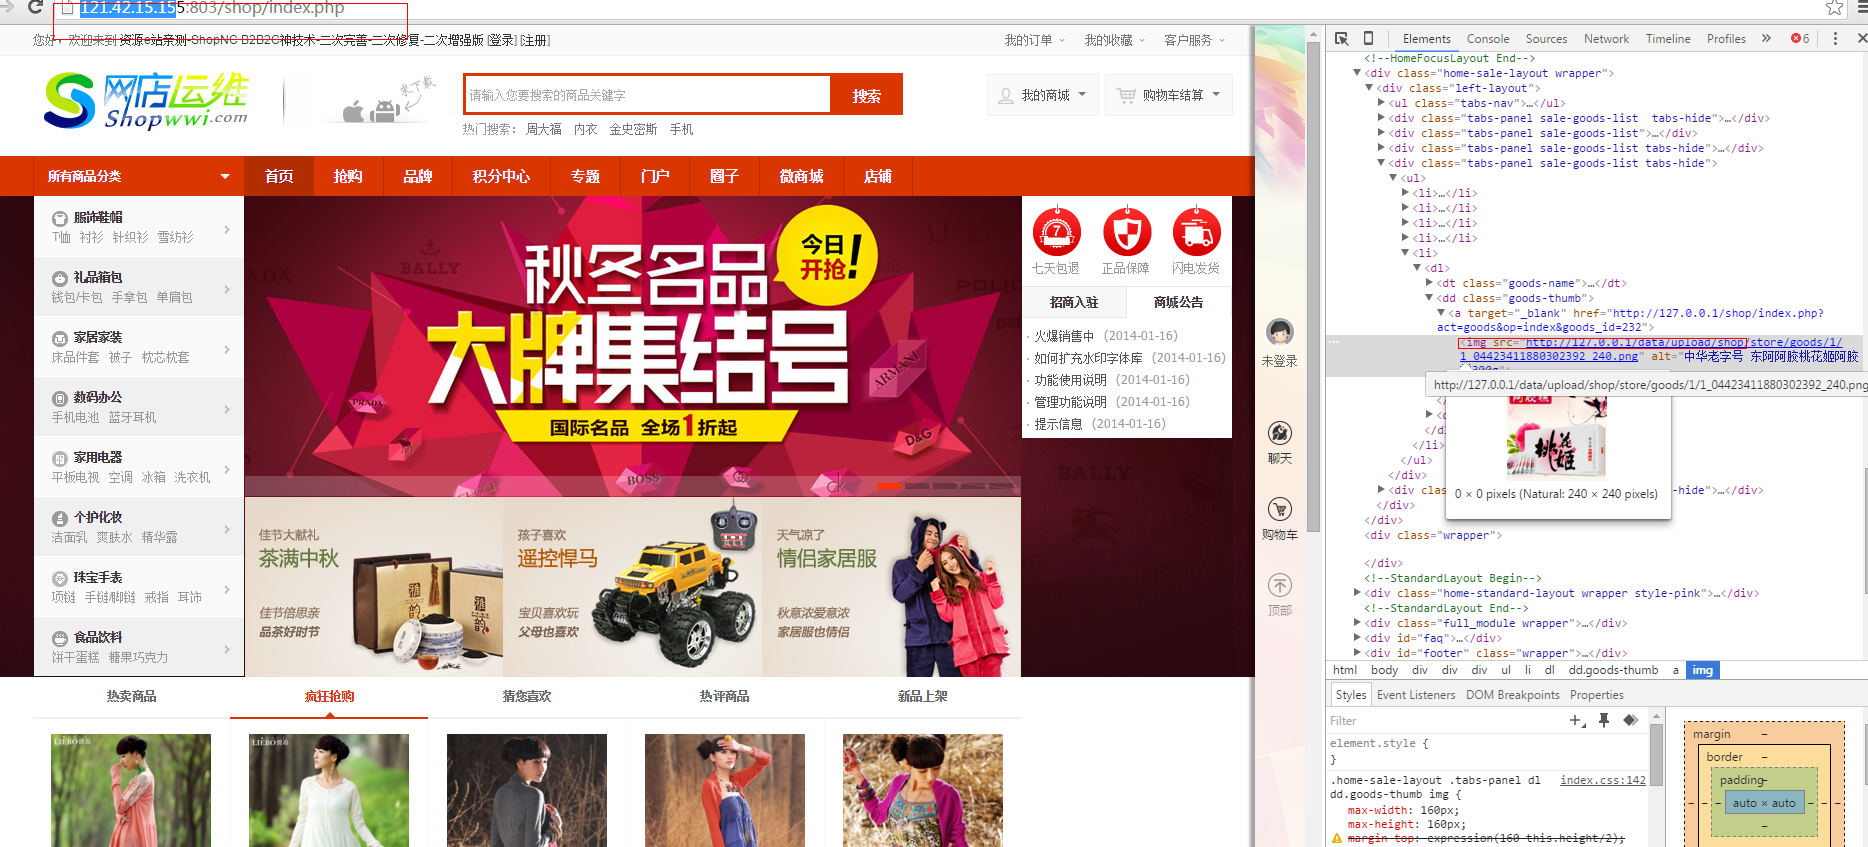This screenshot has width=1868, height=847.
Task: Switch to 商城公告 tab
Action: click(1178, 302)
